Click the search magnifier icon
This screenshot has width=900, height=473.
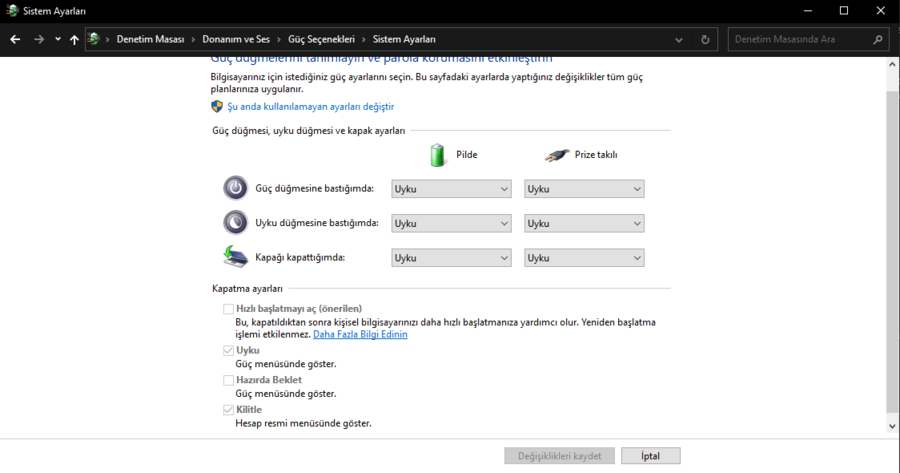coord(878,40)
